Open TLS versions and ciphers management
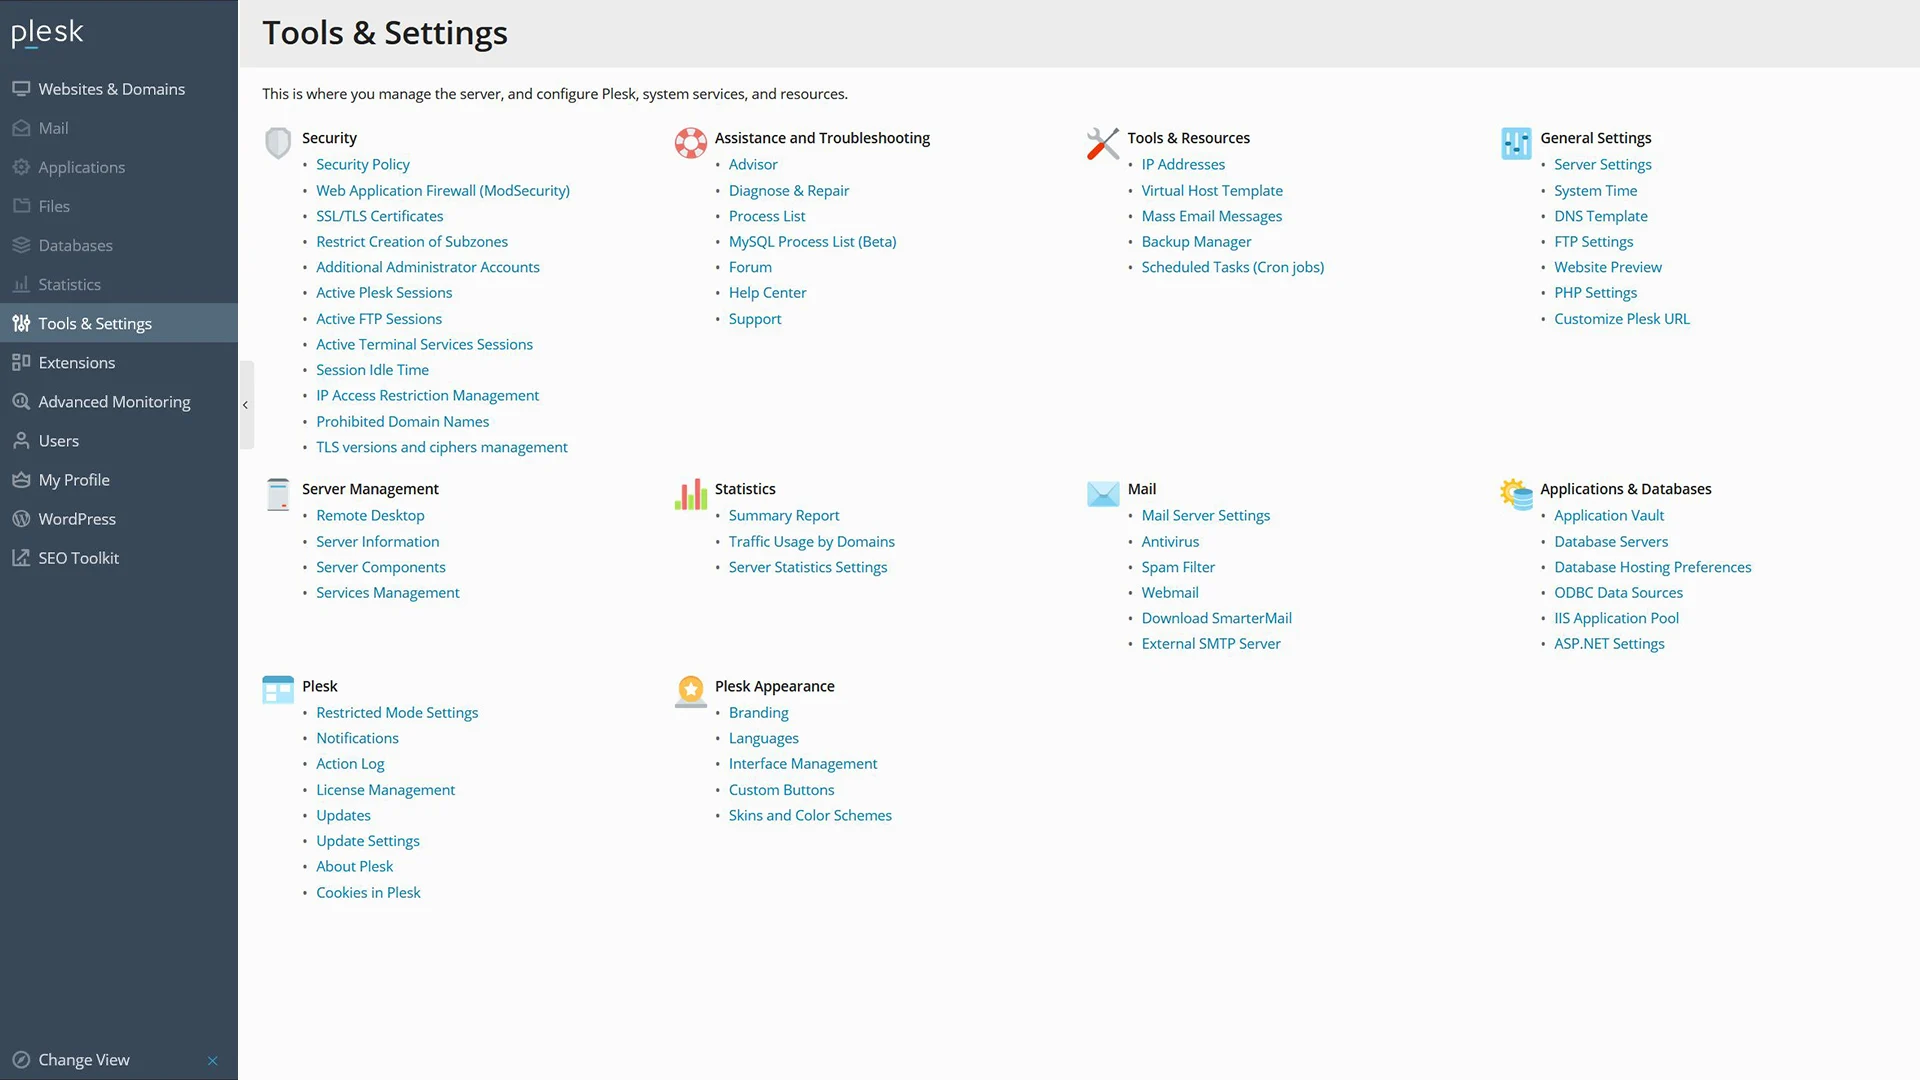The height and width of the screenshot is (1080, 1920). point(442,447)
